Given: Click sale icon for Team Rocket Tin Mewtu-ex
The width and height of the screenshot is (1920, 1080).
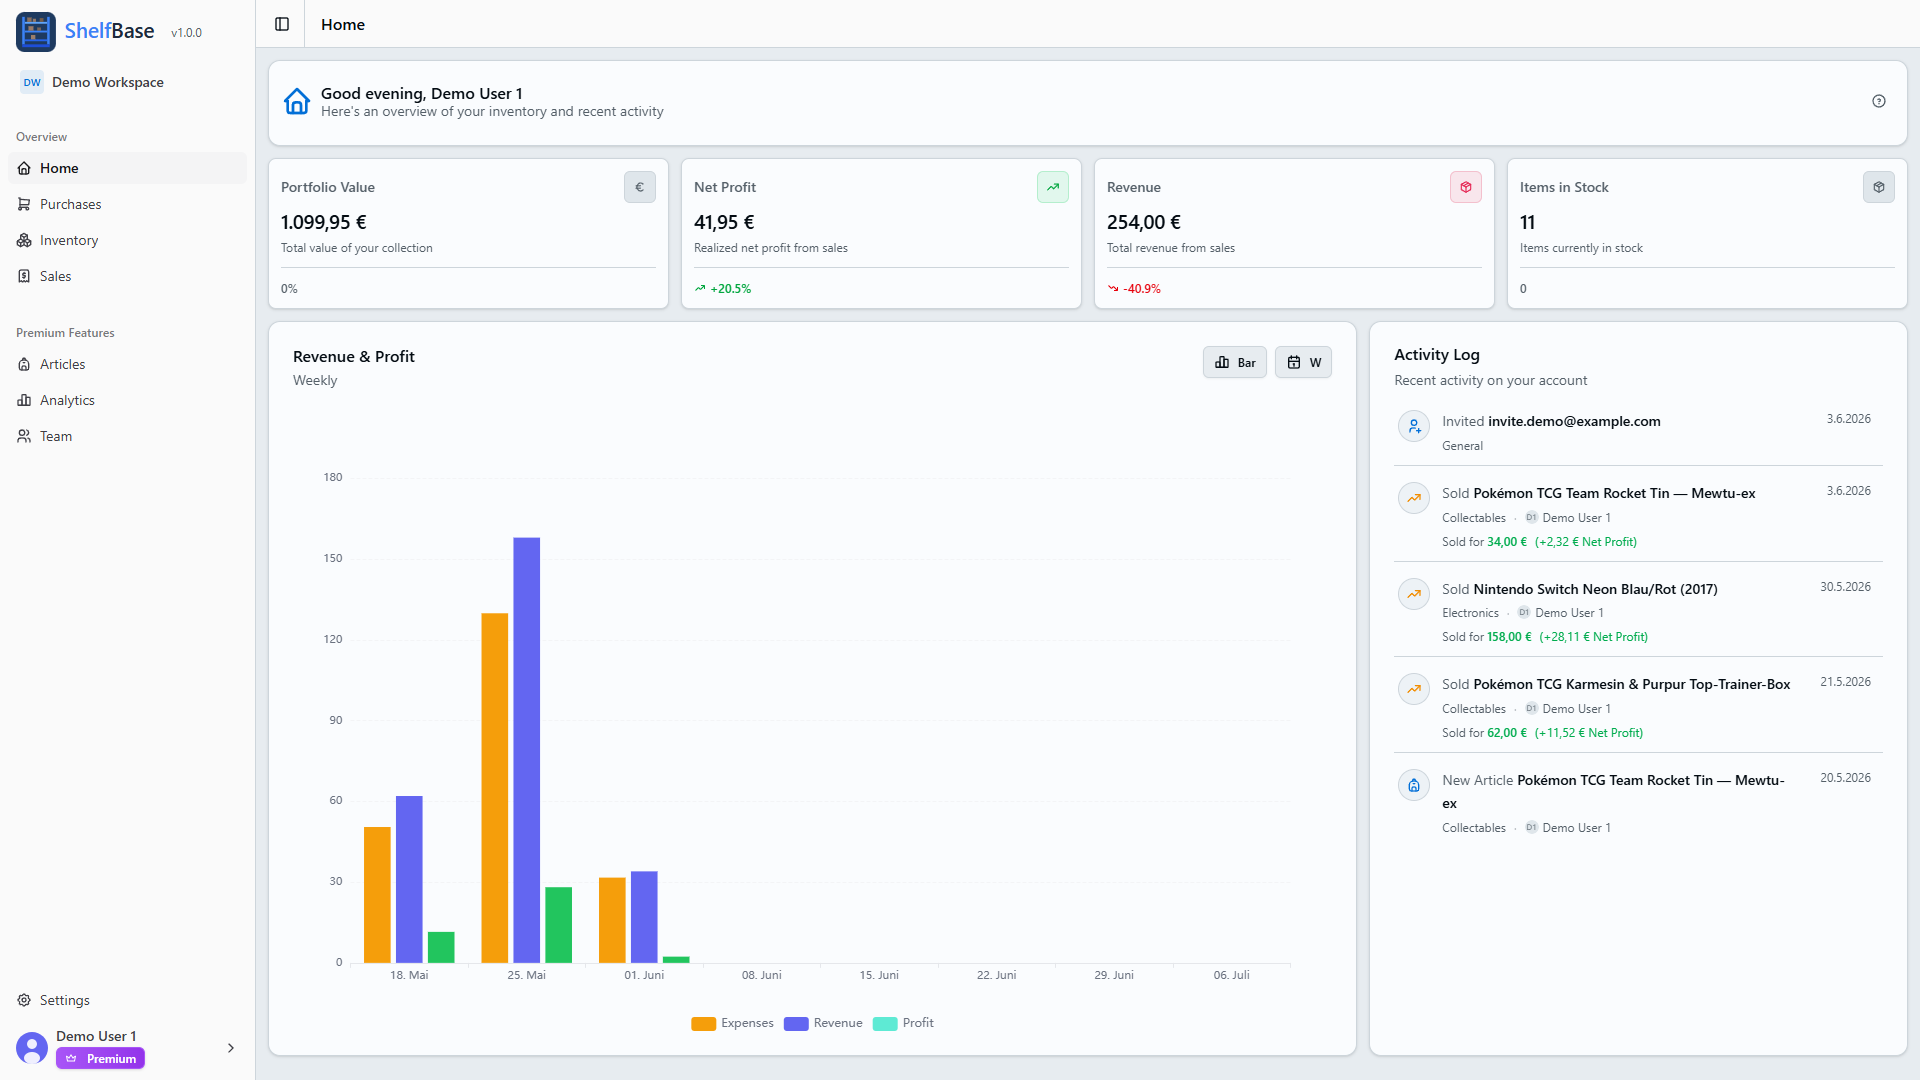Looking at the screenshot, I should tap(1414, 498).
